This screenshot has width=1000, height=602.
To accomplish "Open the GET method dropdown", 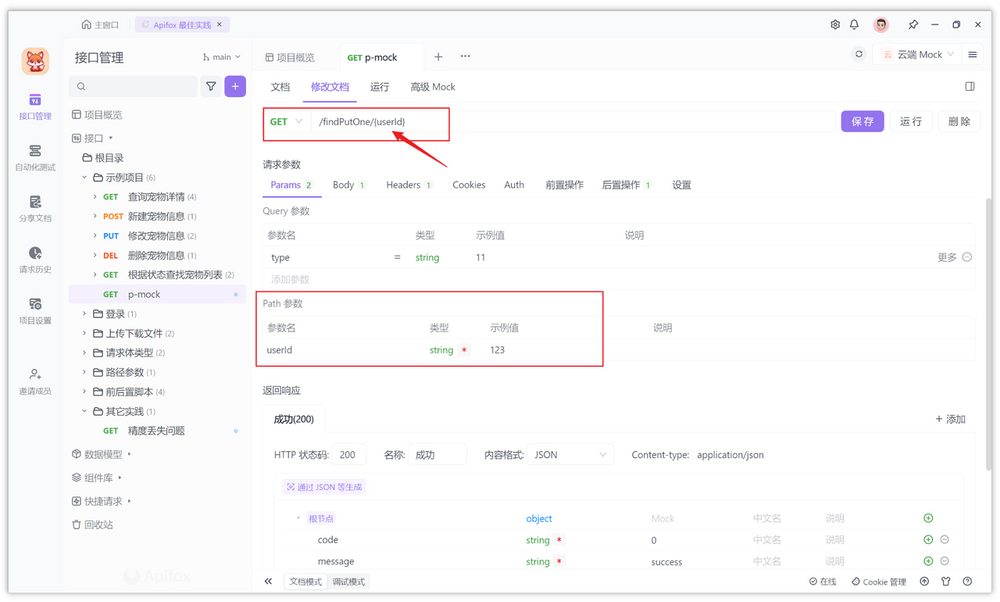I will (286, 122).
